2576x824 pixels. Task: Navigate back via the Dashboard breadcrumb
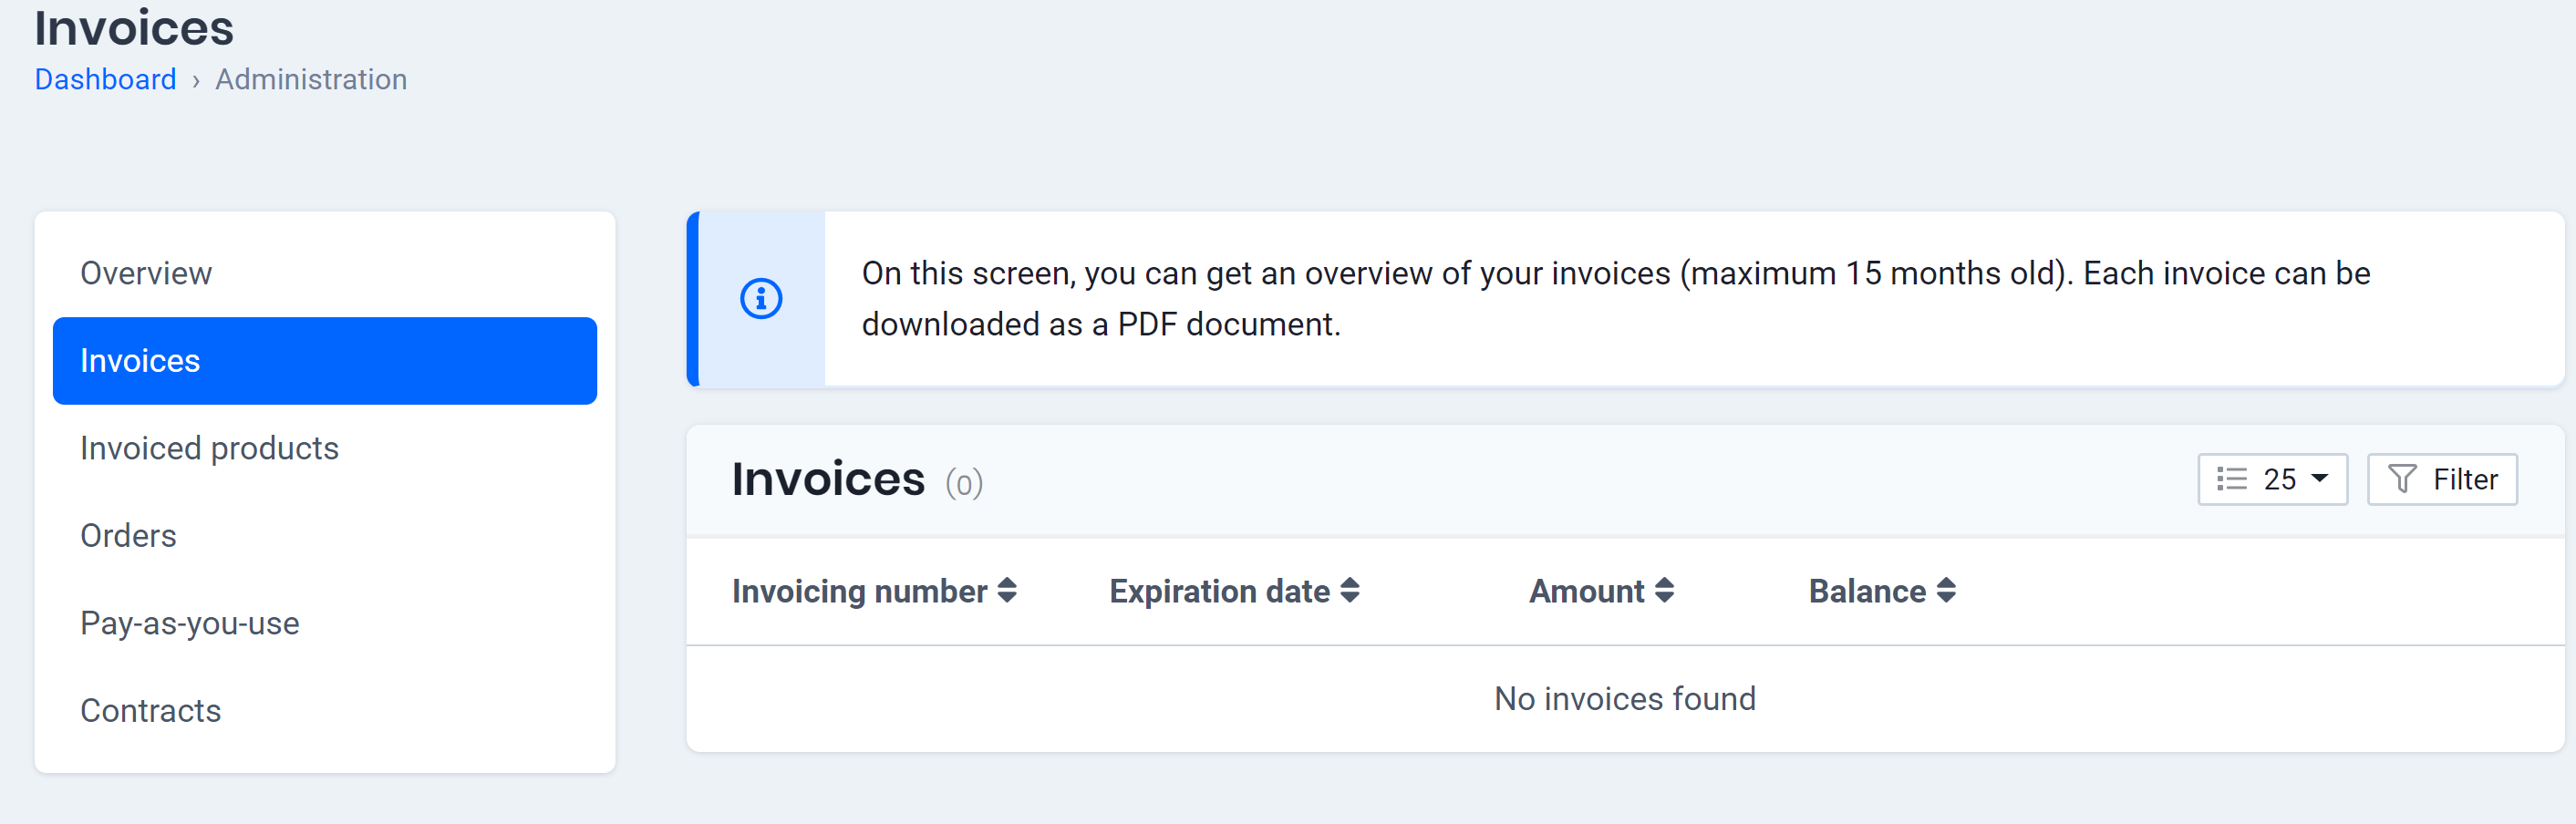click(x=105, y=79)
